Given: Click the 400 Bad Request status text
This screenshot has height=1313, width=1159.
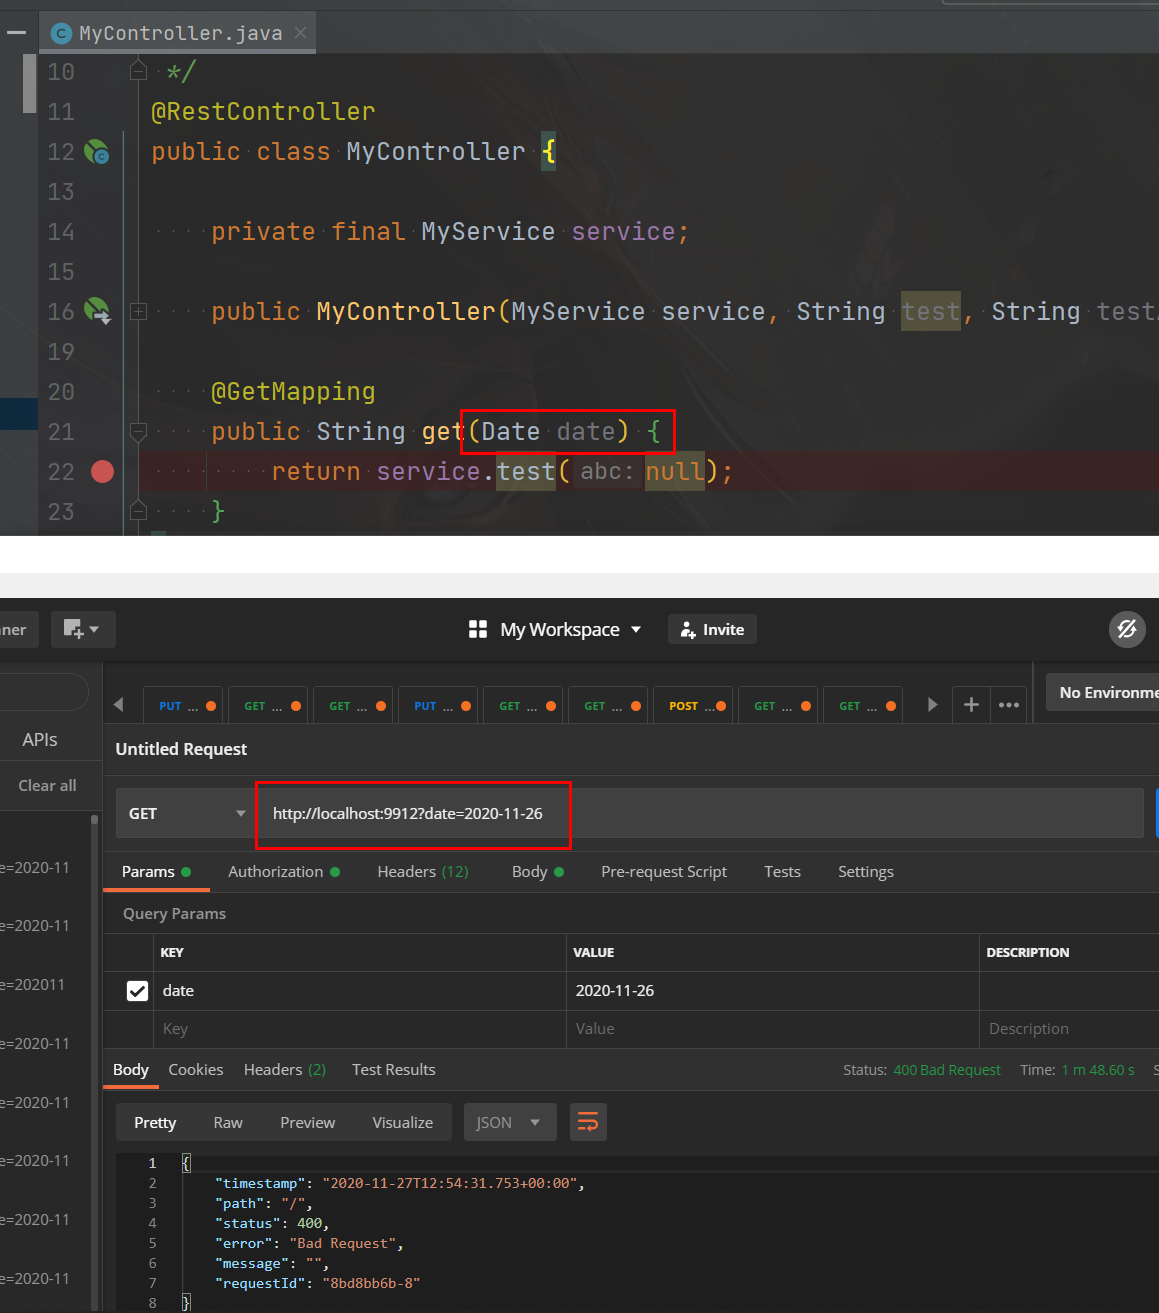Looking at the screenshot, I should (x=947, y=1070).
